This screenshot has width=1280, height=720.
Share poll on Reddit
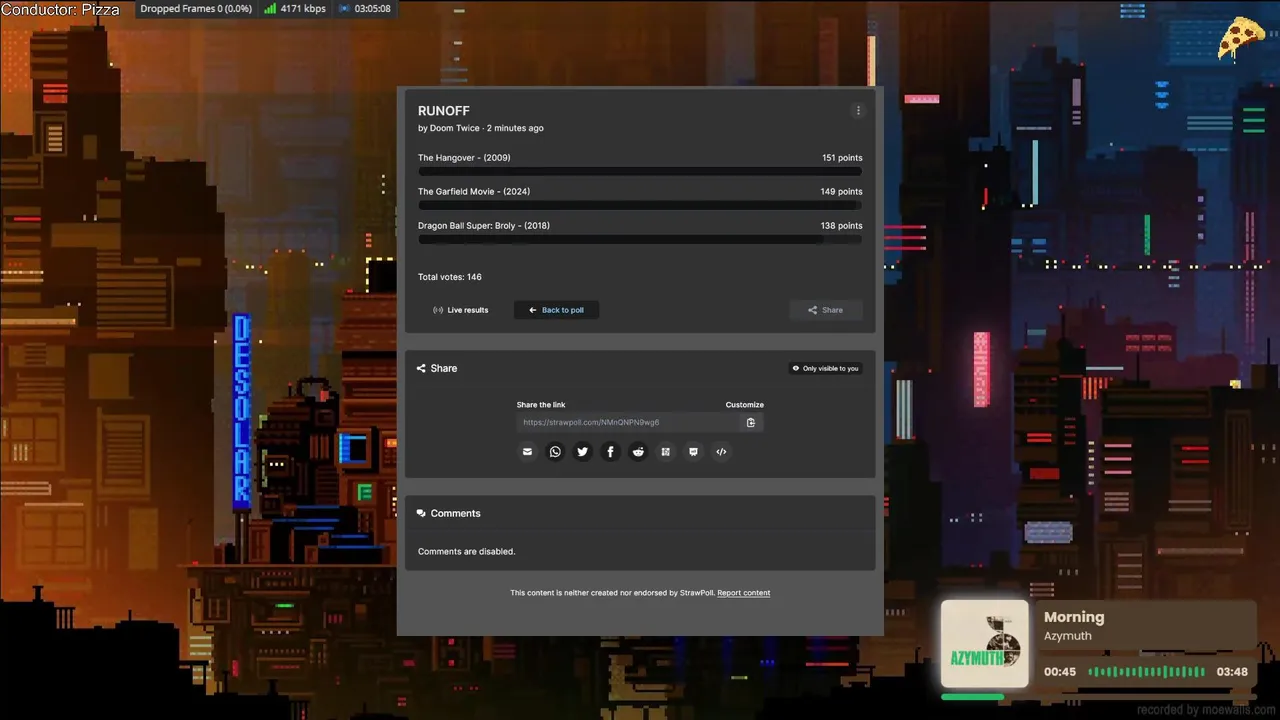click(638, 452)
